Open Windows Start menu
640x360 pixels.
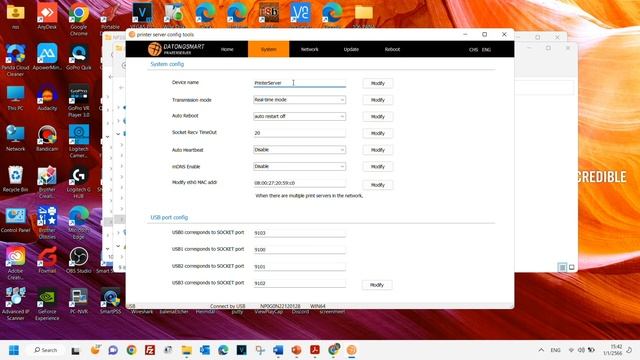(14, 350)
